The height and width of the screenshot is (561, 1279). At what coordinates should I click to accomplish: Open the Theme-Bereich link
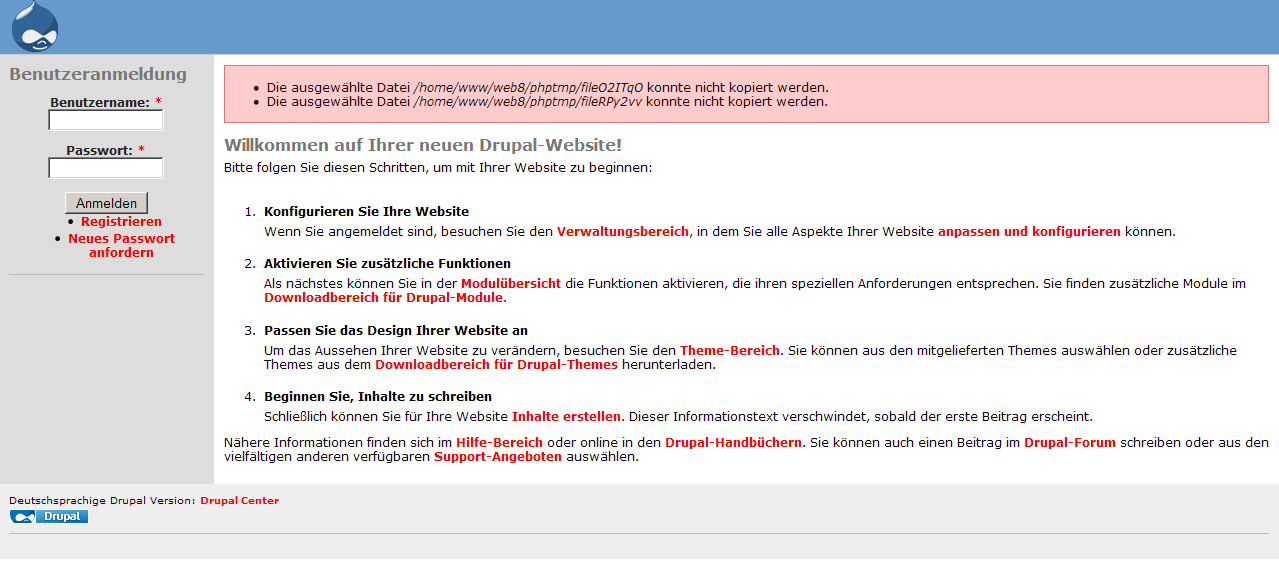(x=729, y=350)
